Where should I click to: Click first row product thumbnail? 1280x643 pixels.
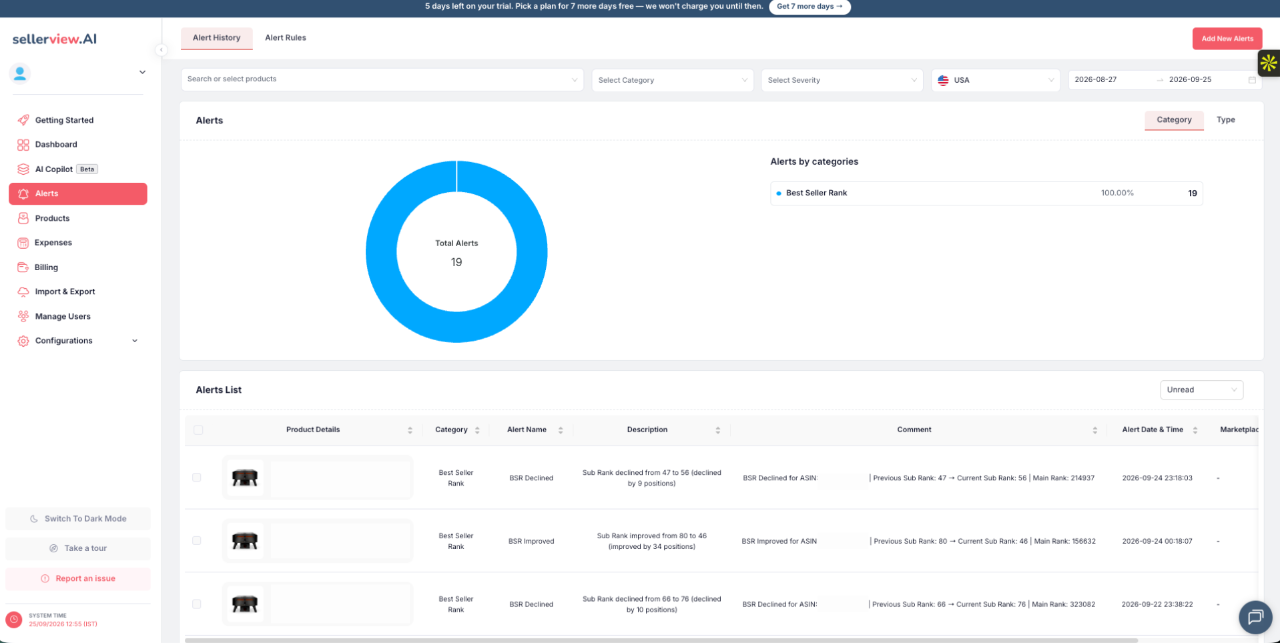pos(245,478)
